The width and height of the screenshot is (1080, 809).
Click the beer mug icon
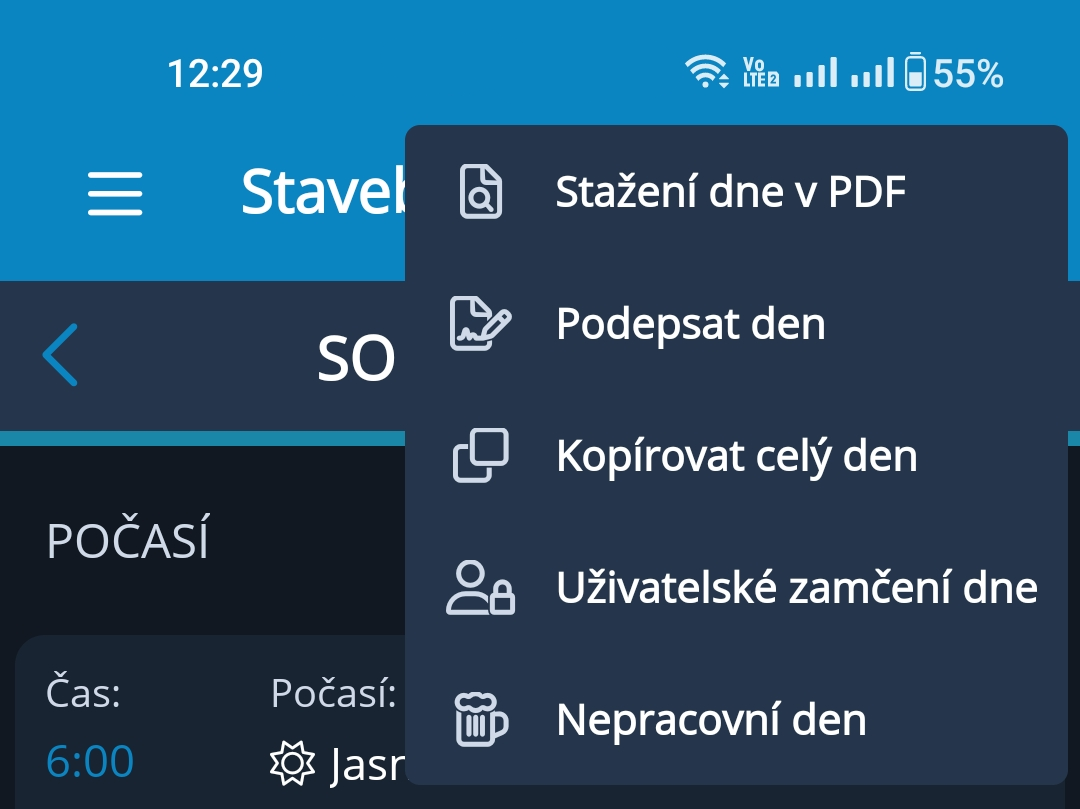(x=481, y=719)
